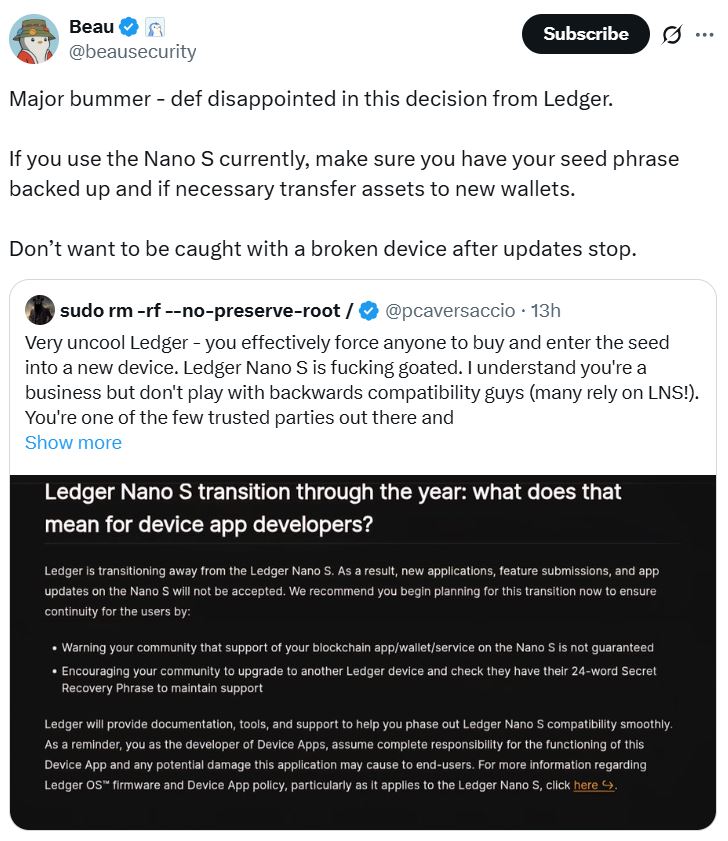
Task: Open the three-dot more options menu
Action: tap(703, 35)
